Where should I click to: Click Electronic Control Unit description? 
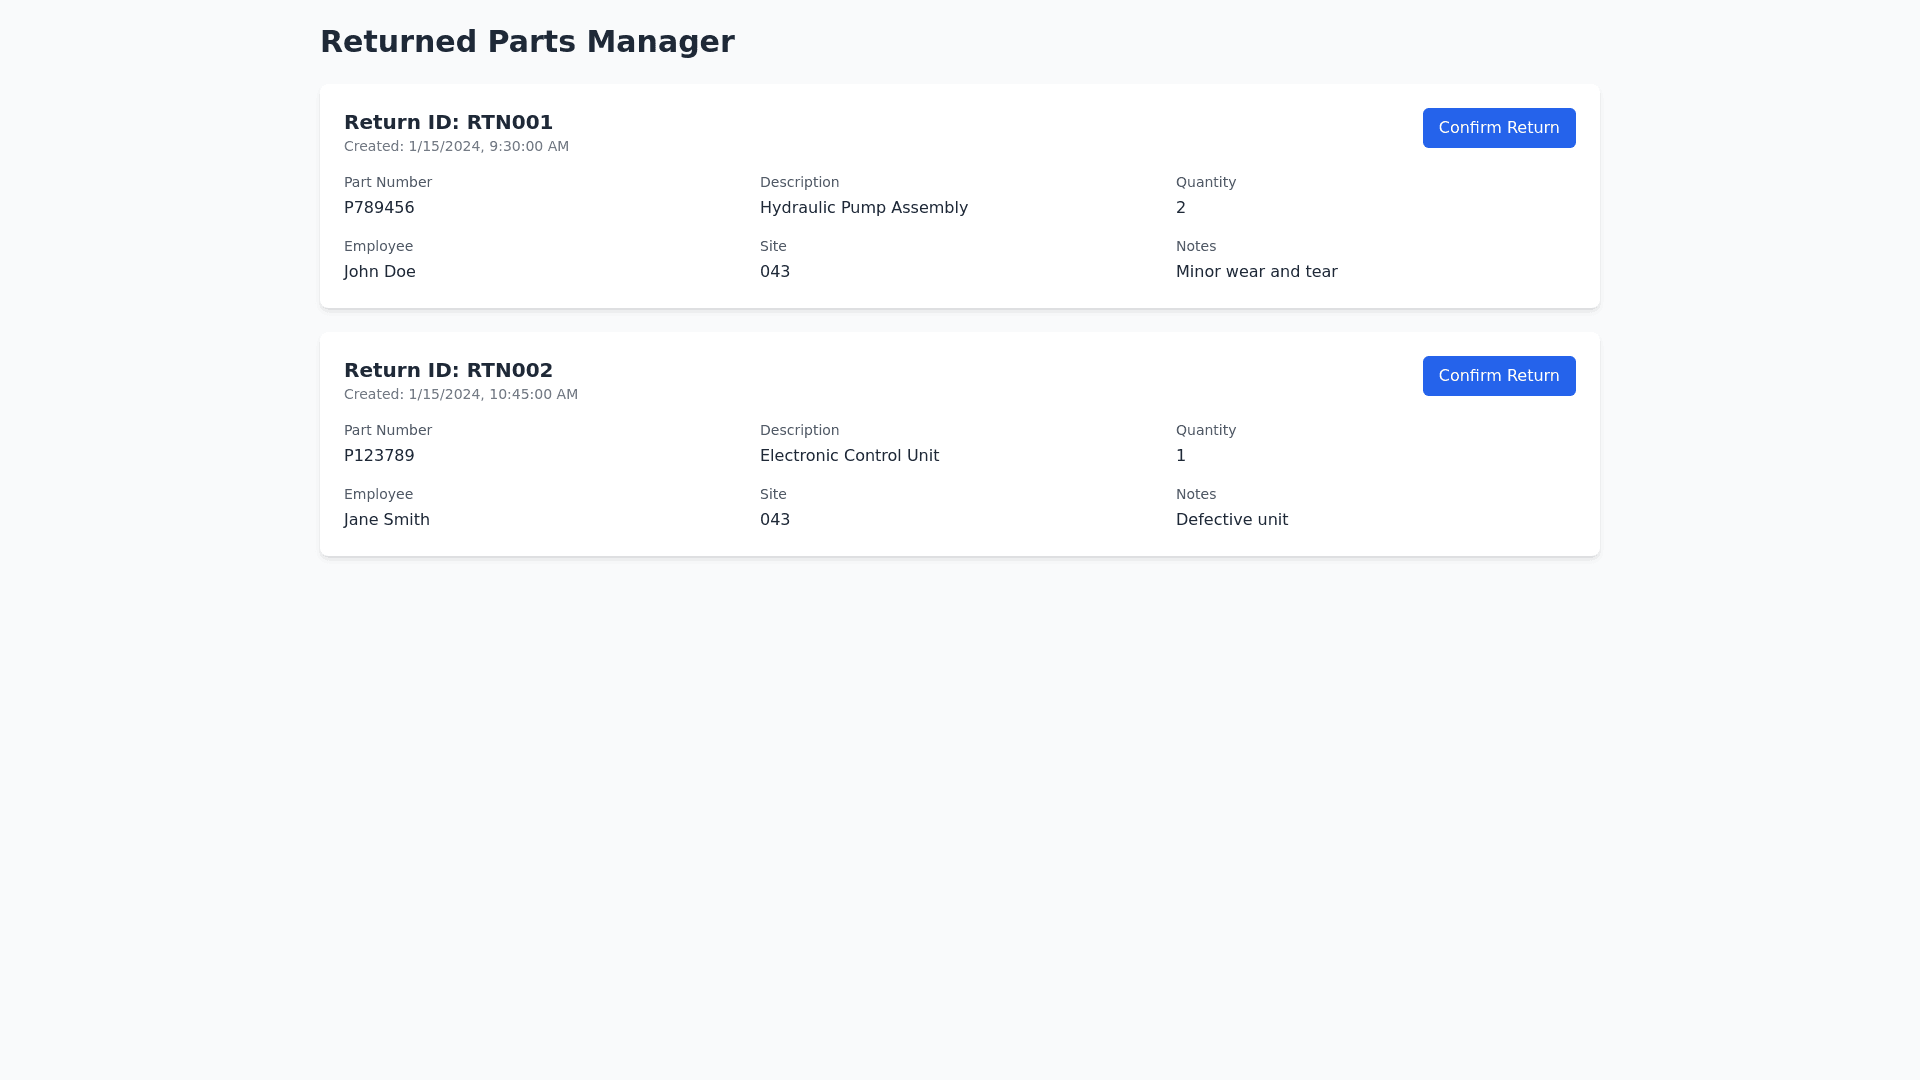[849, 456]
